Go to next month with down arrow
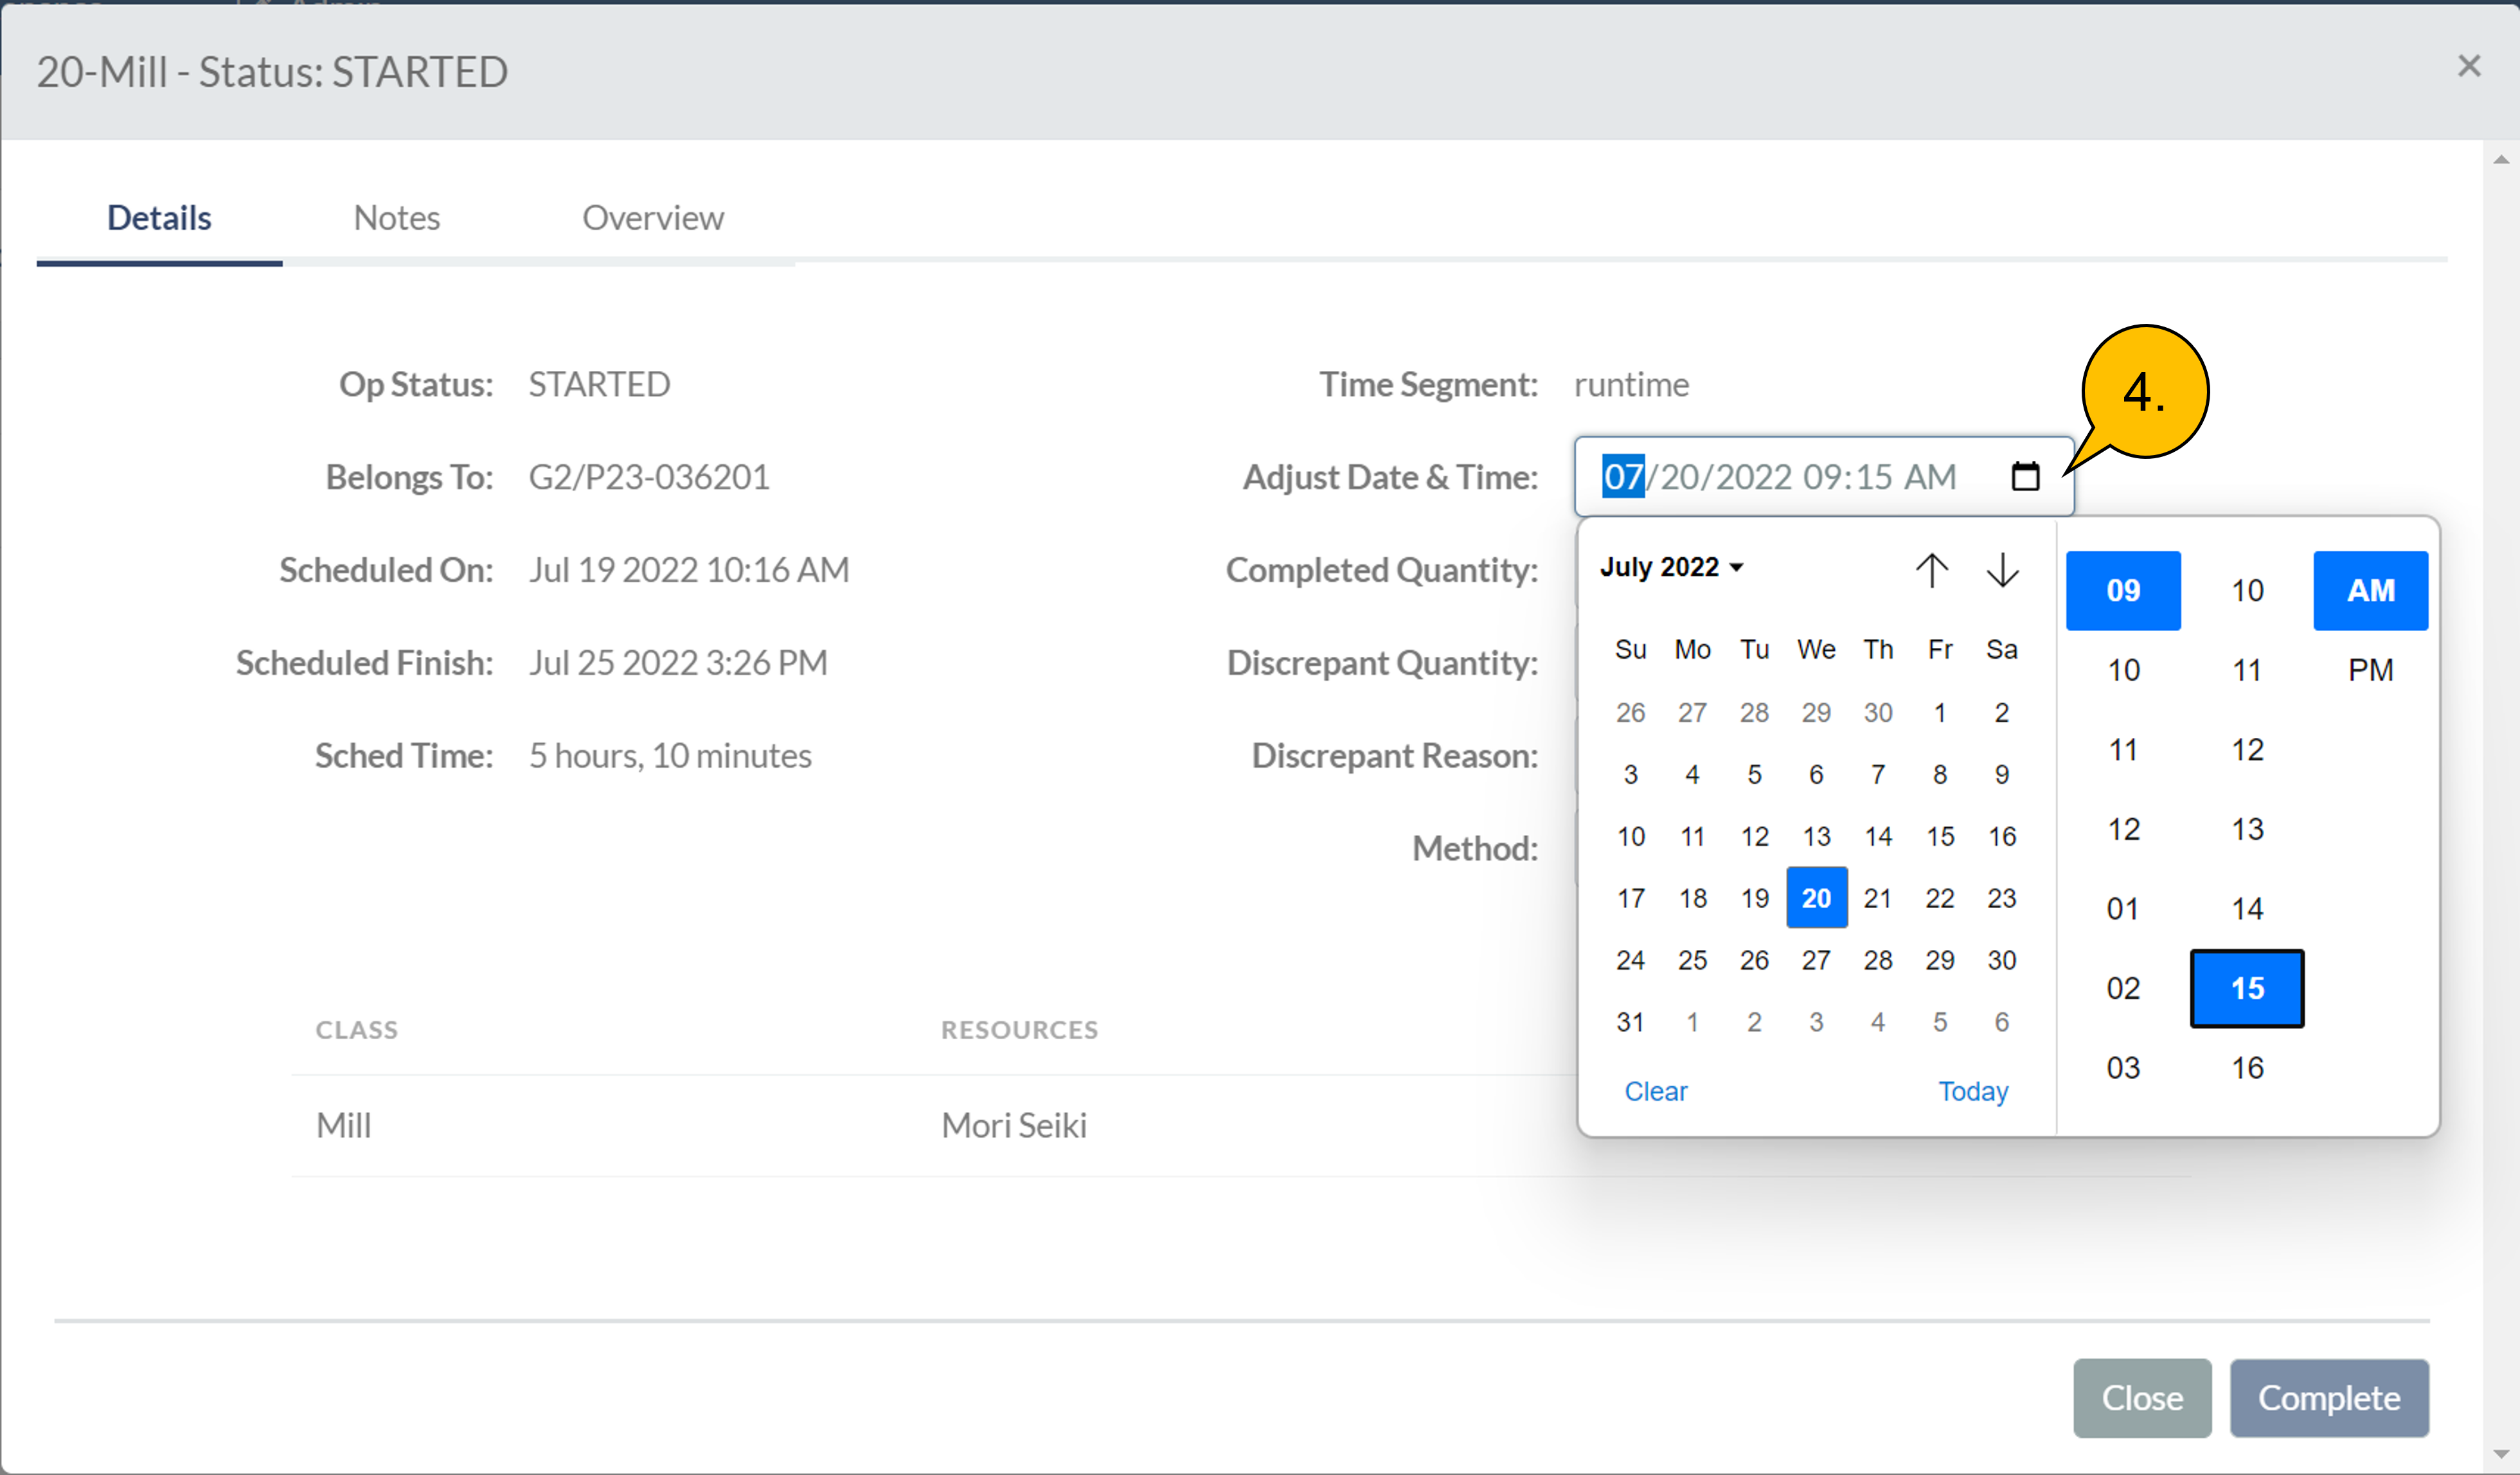The height and width of the screenshot is (1475, 2520). (2002, 570)
